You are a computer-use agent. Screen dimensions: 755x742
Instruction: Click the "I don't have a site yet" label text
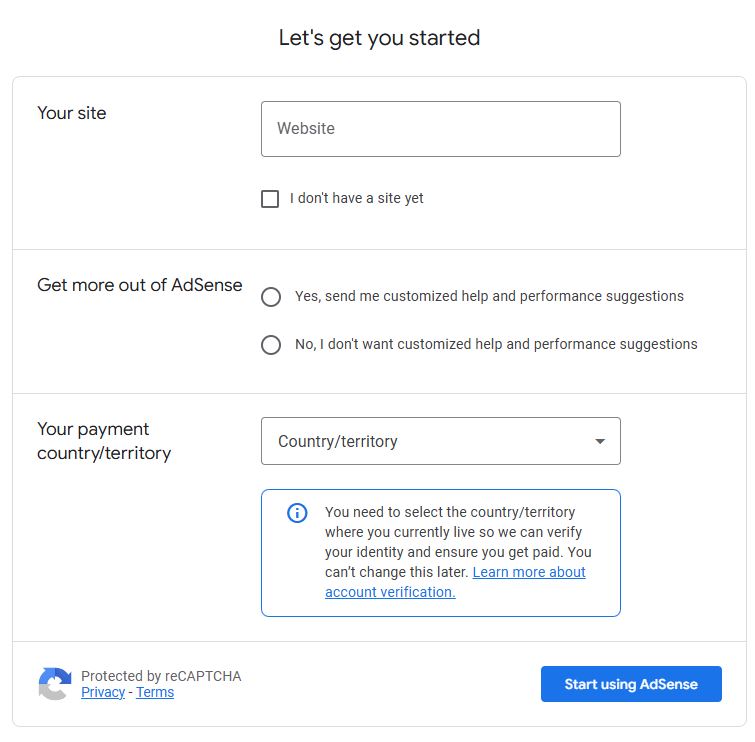coord(356,198)
